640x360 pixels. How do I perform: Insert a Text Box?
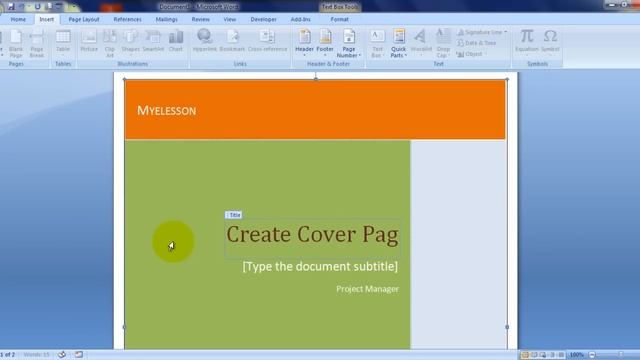coord(377,44)
